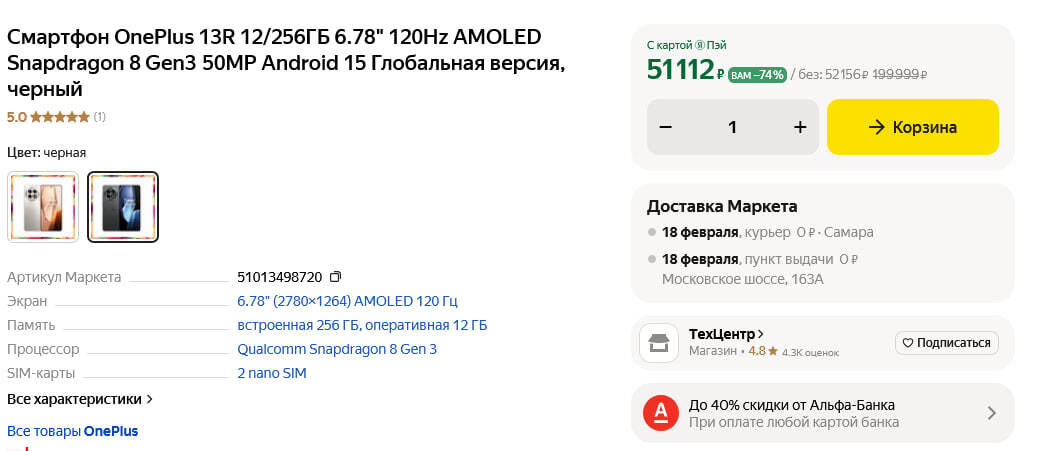Click the memory 256 ГБ spec link
Image resolution: width=1057 pixels, height=451 pixels.
pos(362,325)
